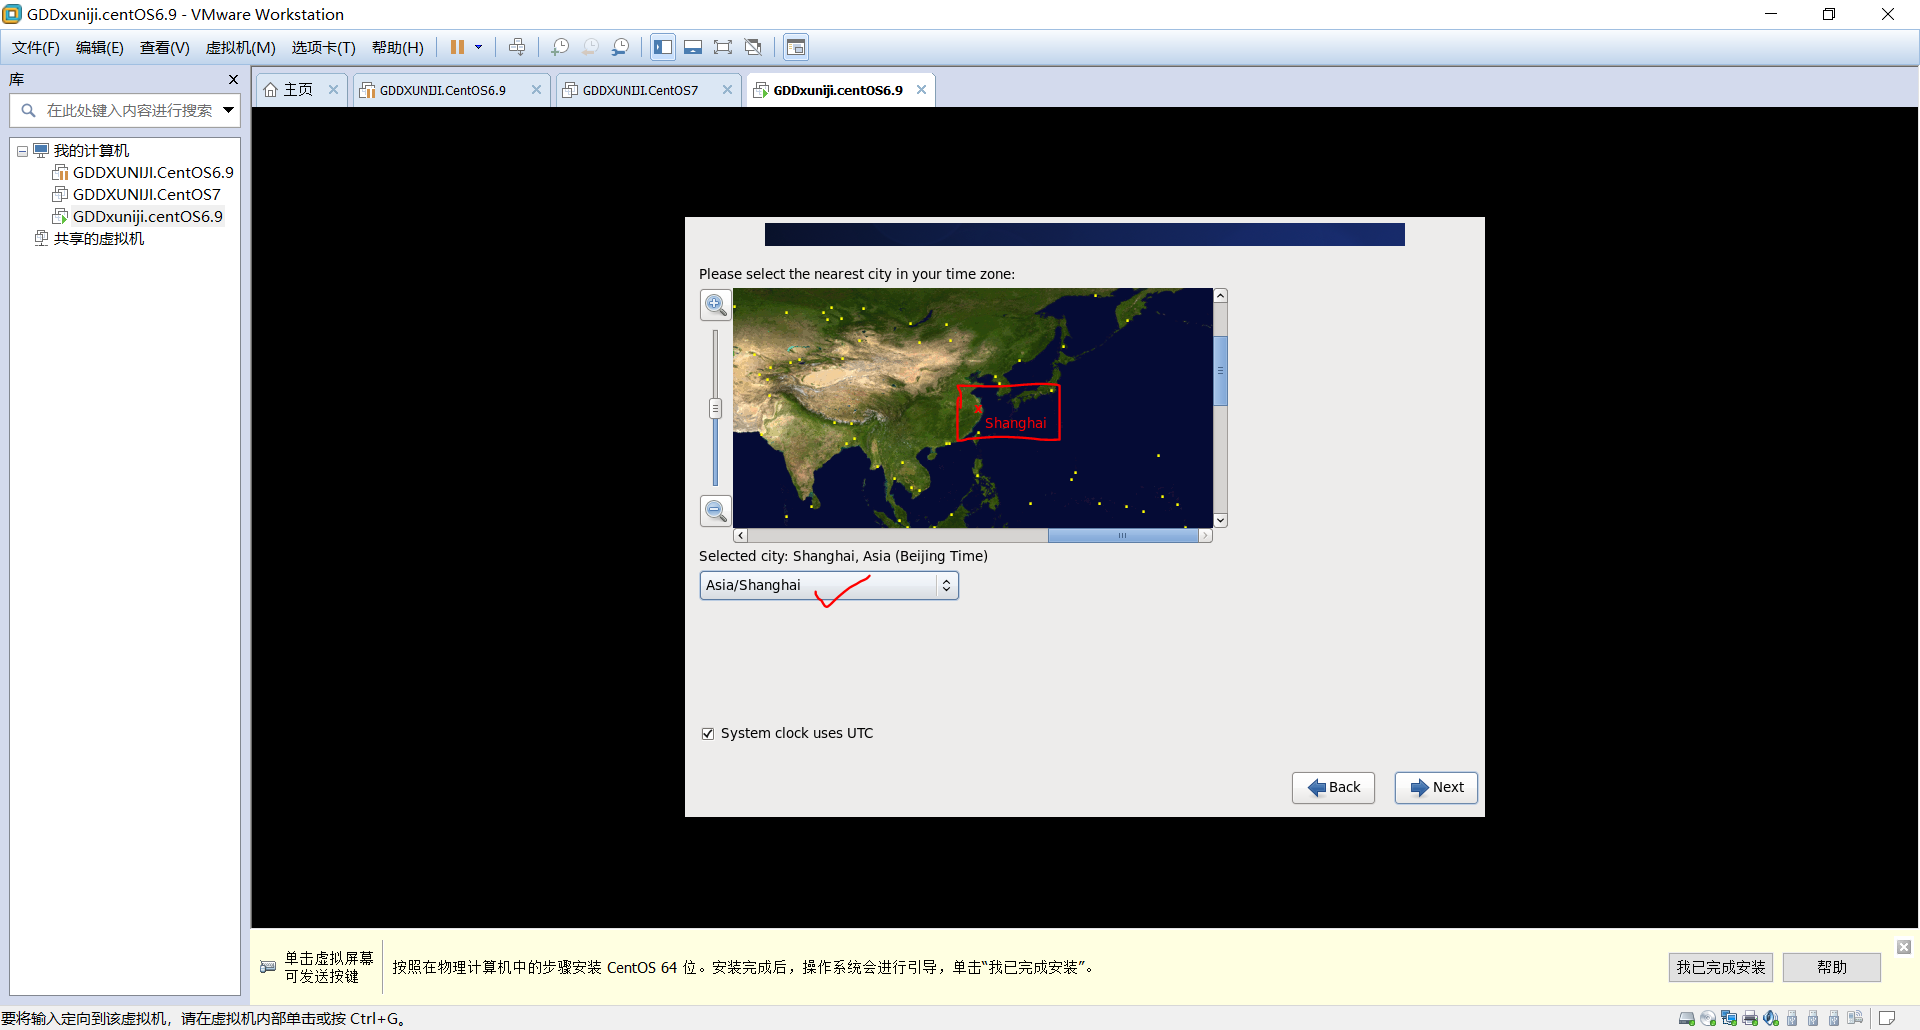Click the network adapter status icon

click(1729, 1018)
